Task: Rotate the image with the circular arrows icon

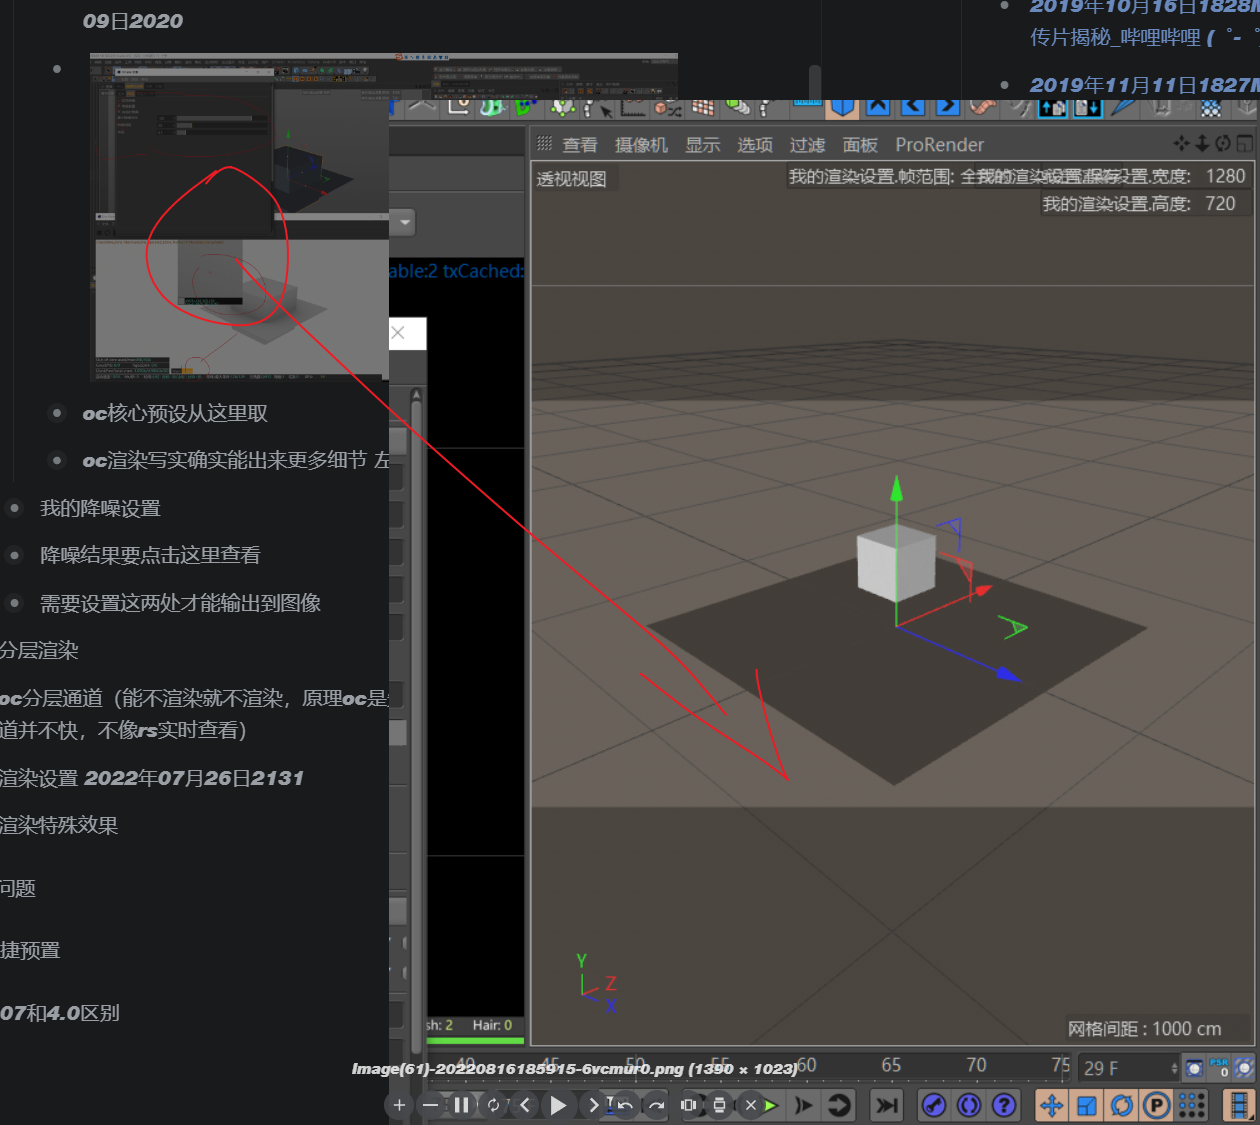Action: tap(493, 1105)
